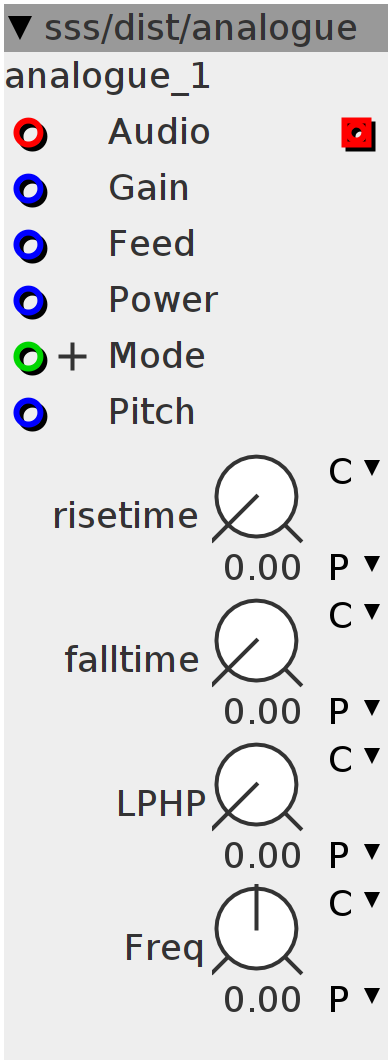Click the blue Gain inlet port

[30, 189]
